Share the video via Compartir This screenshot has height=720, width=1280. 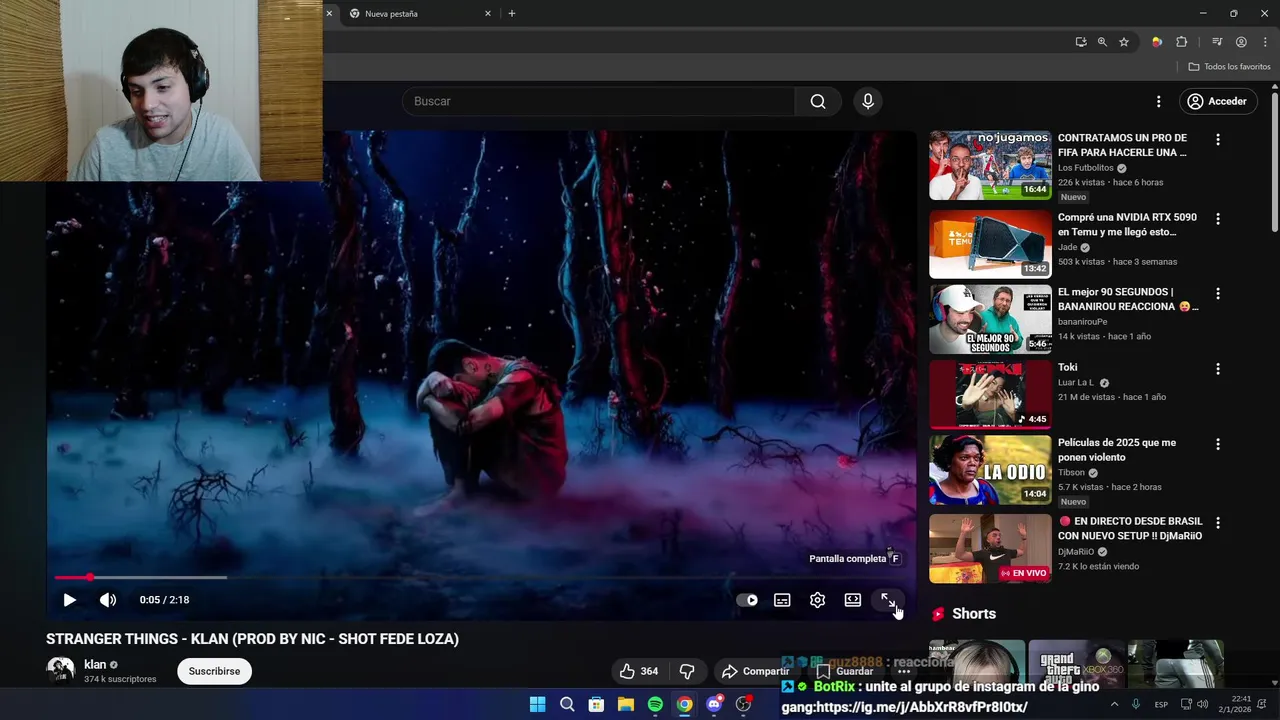point(756,671)
